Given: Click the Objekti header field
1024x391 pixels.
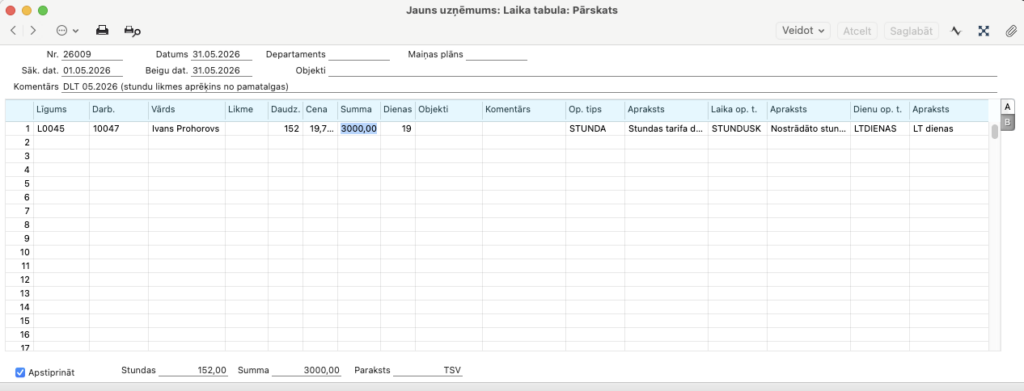Looking at the screenshot, I should (663, 70).
